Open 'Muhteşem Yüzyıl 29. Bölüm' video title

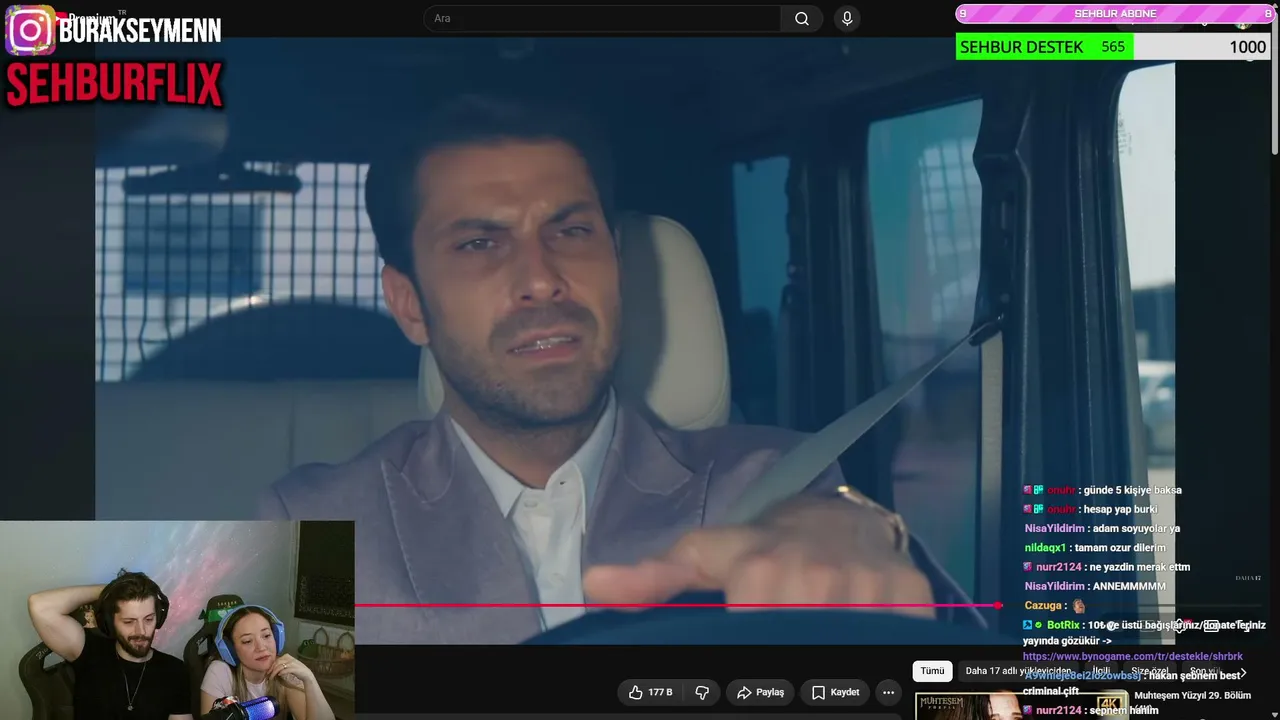tap(1192, 696)
